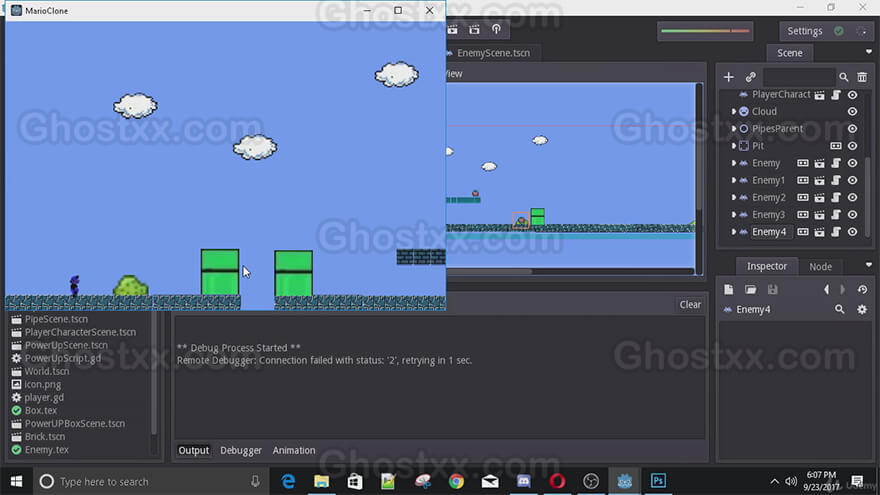Select player.gd in the file list
This screenshot has width=880, height=495.
(44, 397)
